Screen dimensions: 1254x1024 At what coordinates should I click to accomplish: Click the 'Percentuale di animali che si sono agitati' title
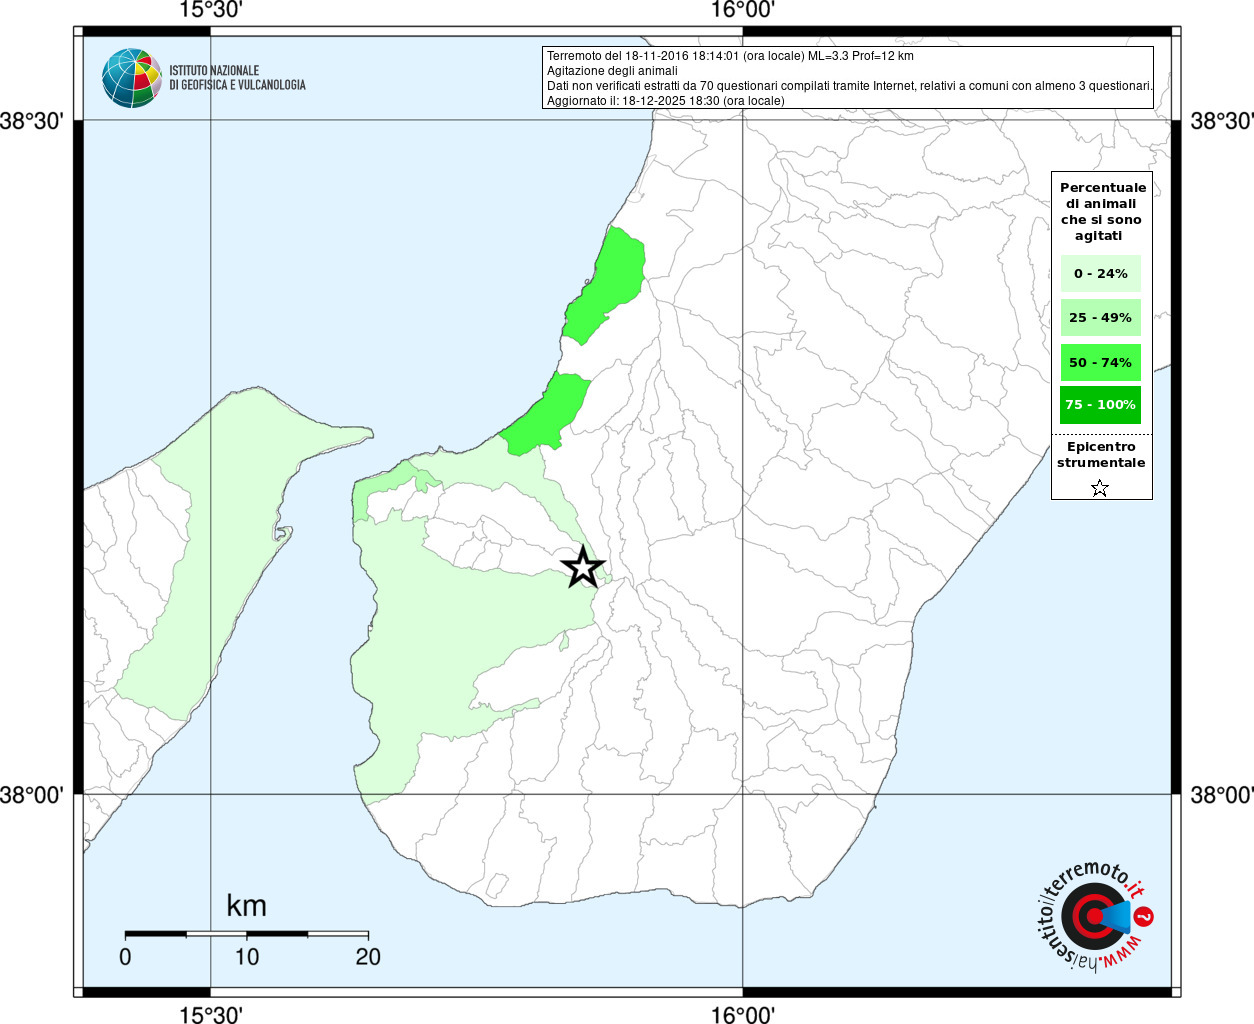pos(1102,211)
